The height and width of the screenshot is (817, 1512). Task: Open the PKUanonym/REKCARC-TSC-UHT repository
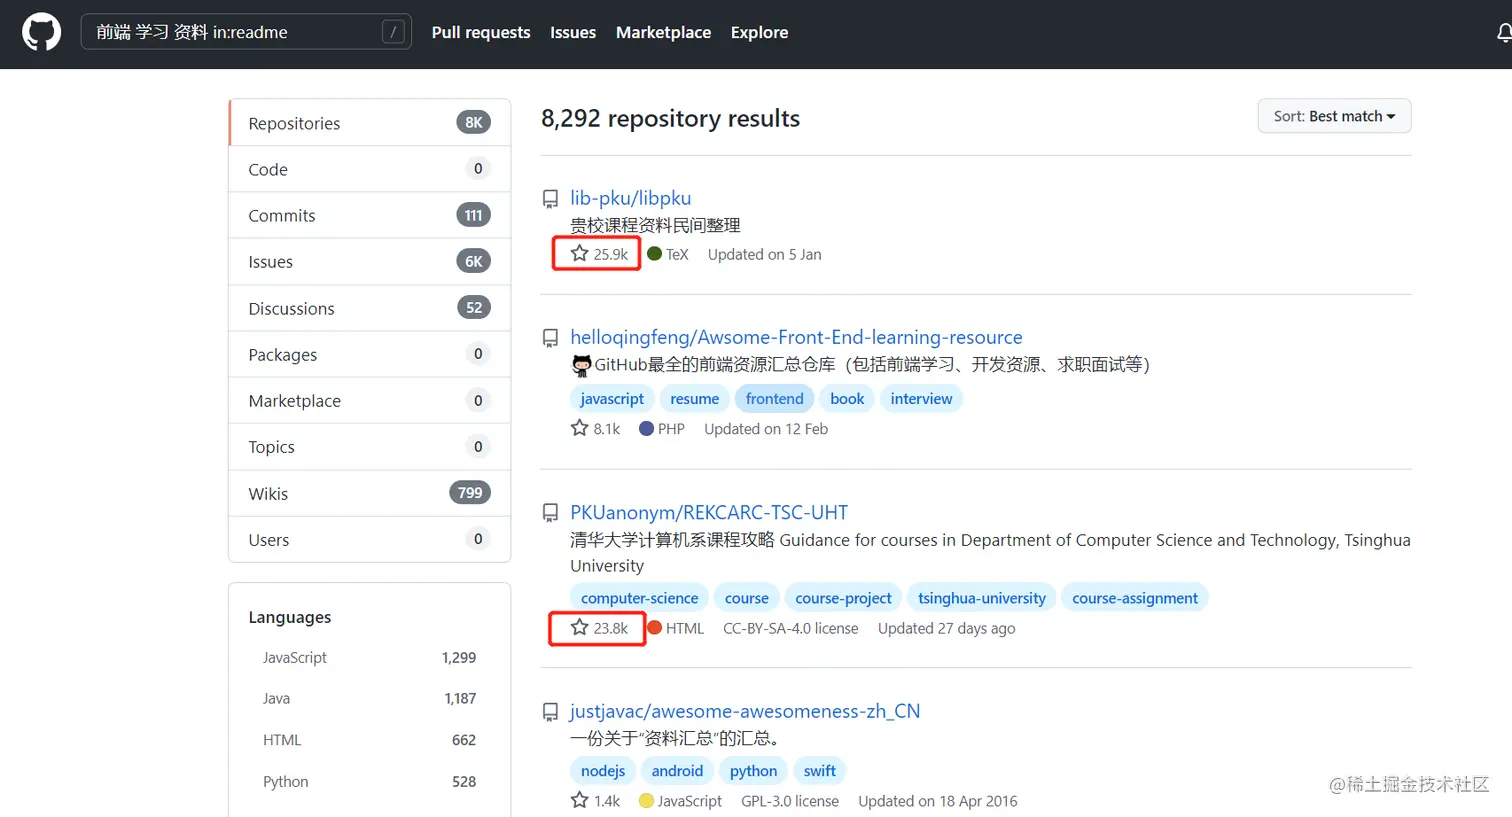coord(709,512)
